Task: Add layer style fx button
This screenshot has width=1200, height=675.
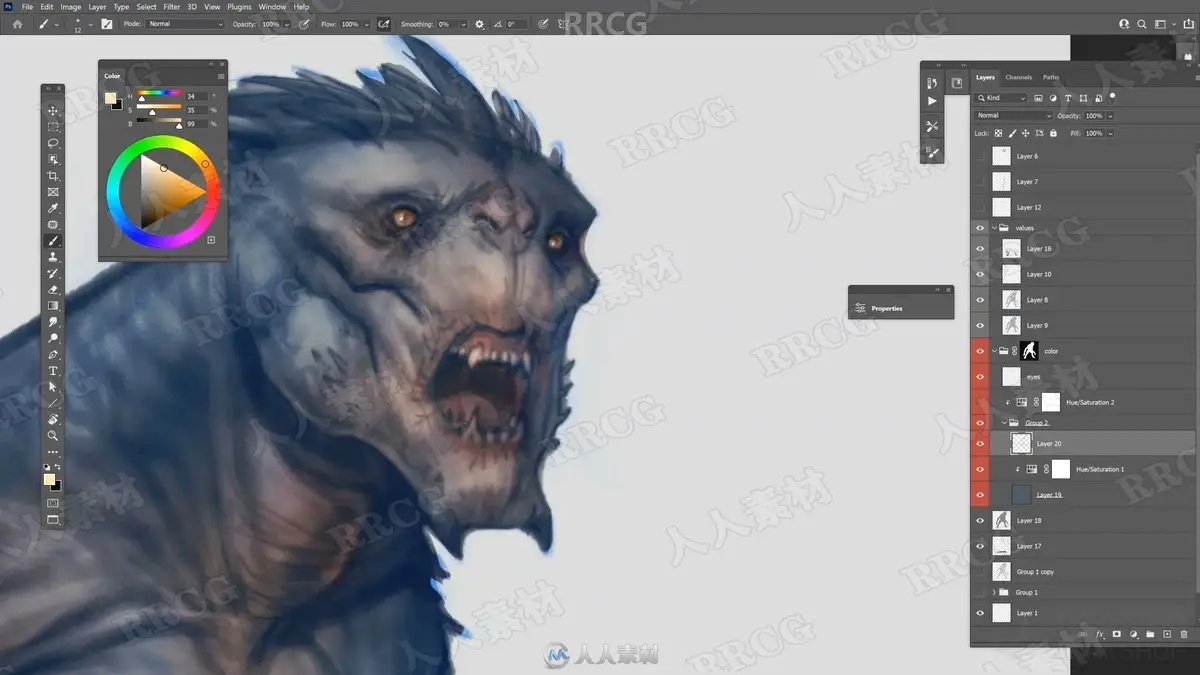Action: 1100,634
